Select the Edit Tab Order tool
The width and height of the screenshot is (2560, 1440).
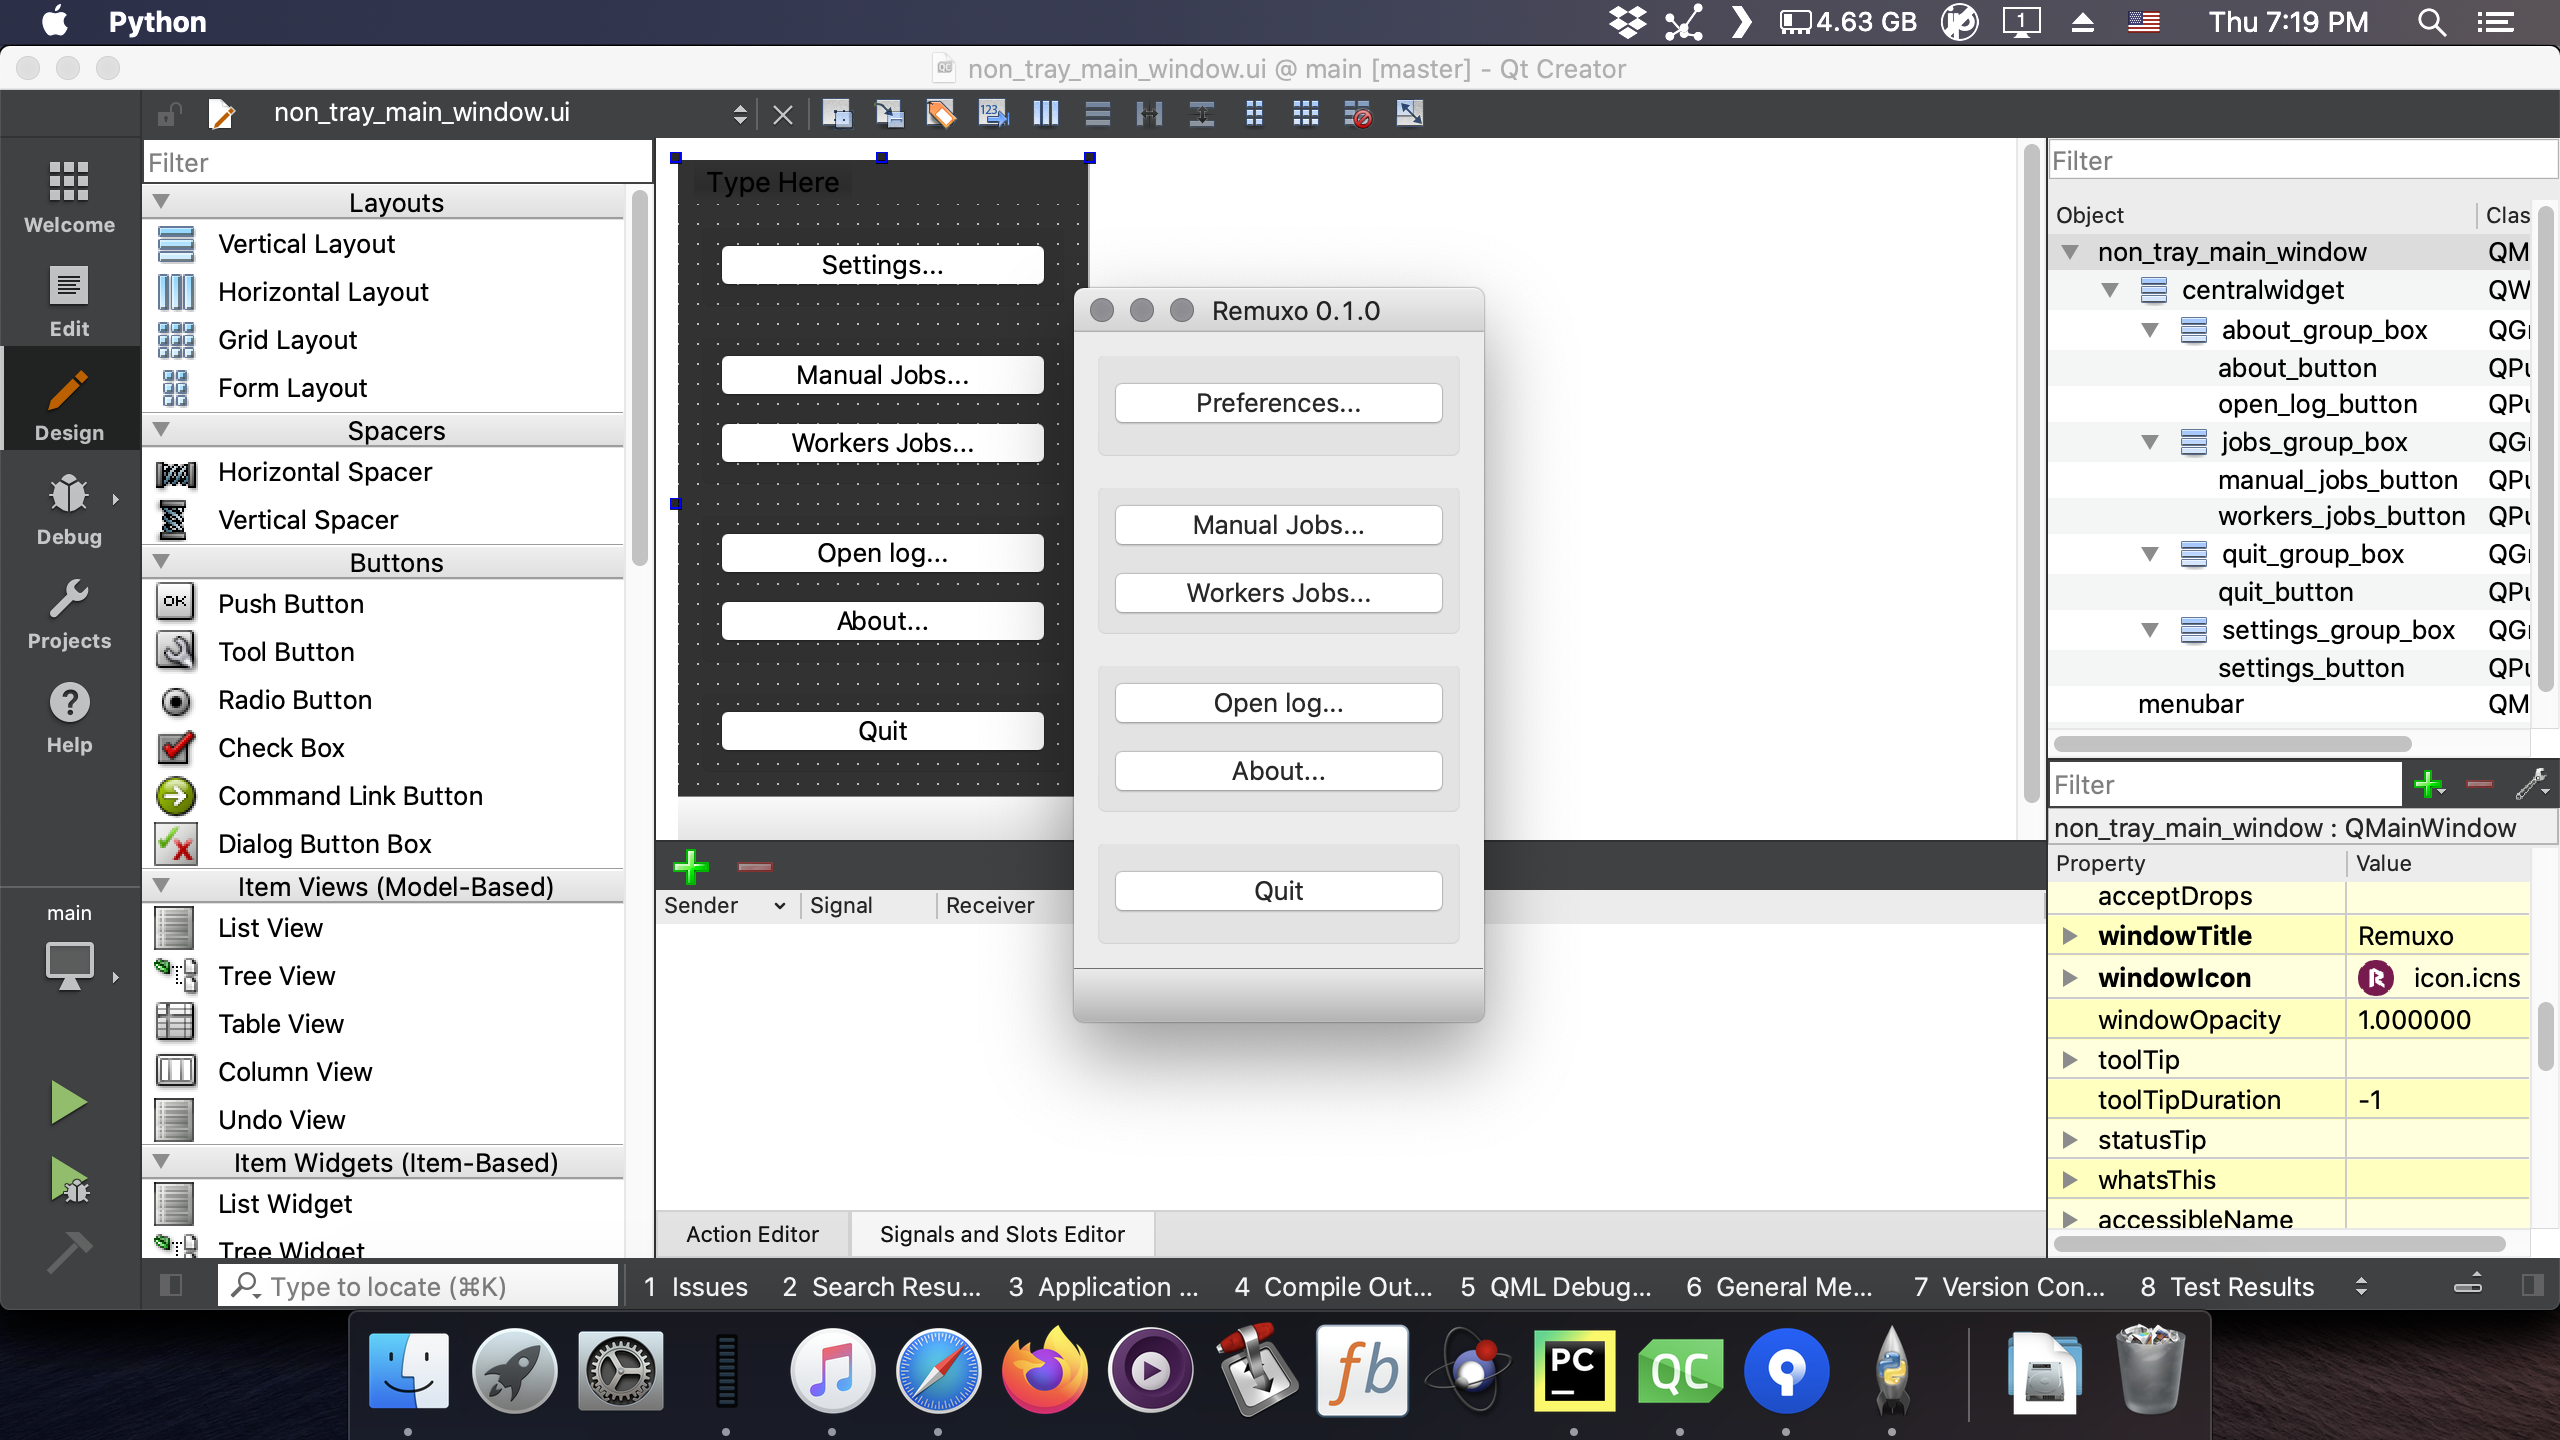[x=992, y=113]
